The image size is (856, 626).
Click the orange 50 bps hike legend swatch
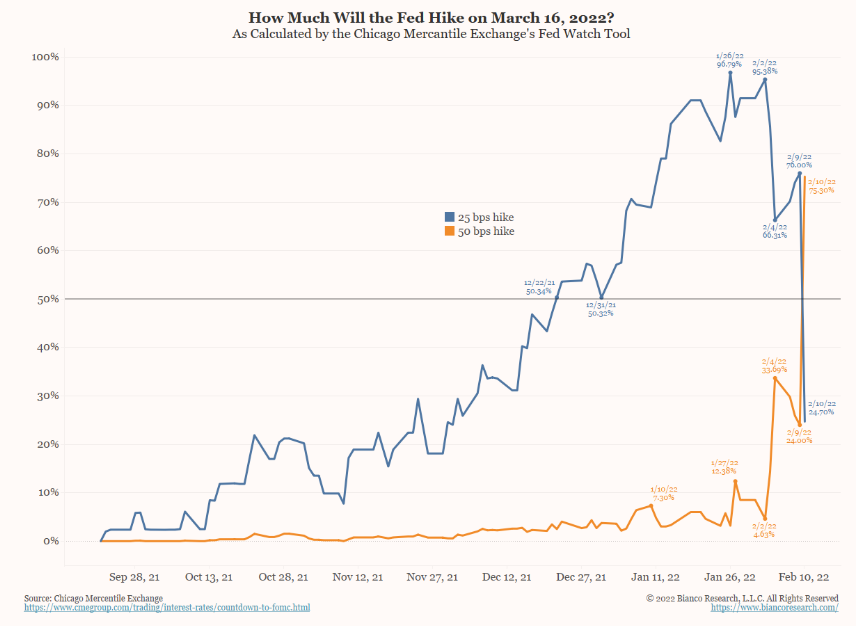click(x=449, y=232)
